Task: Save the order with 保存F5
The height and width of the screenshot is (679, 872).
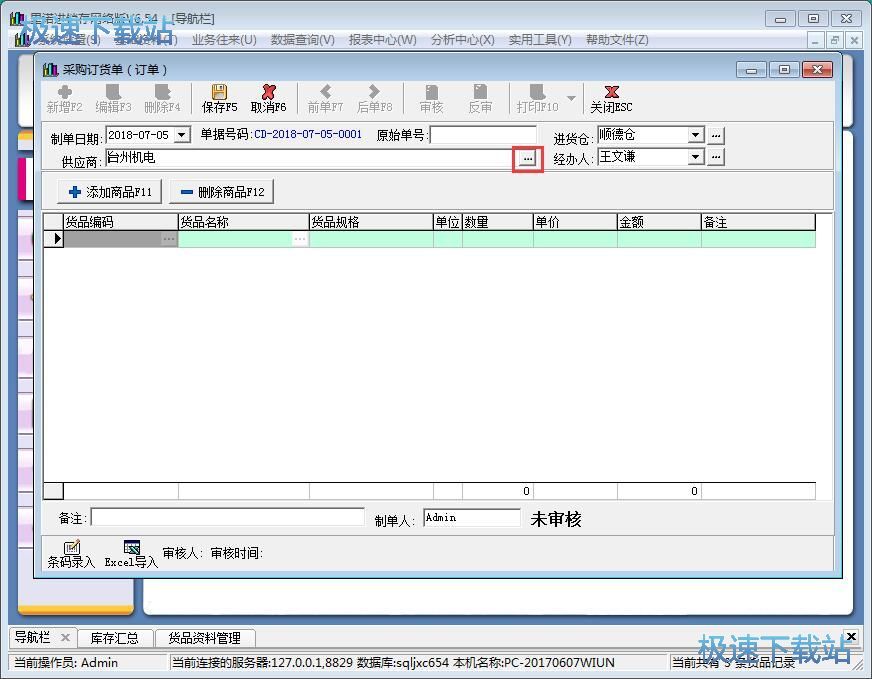Action: click(x=219, y=99)
